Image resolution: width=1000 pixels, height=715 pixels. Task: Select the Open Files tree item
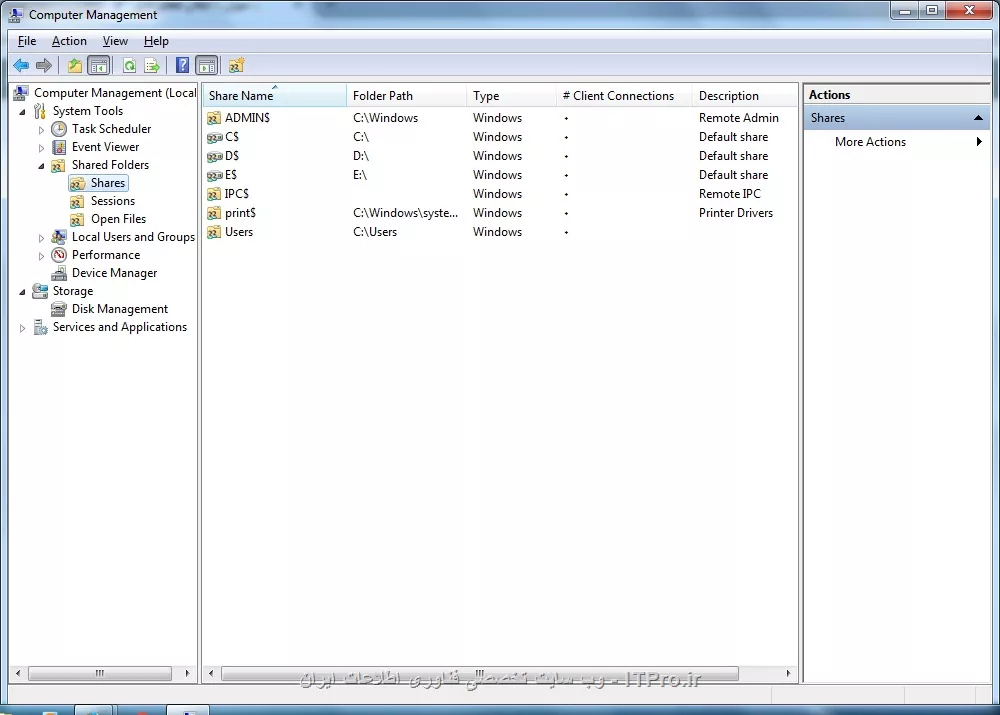[118, 219]
